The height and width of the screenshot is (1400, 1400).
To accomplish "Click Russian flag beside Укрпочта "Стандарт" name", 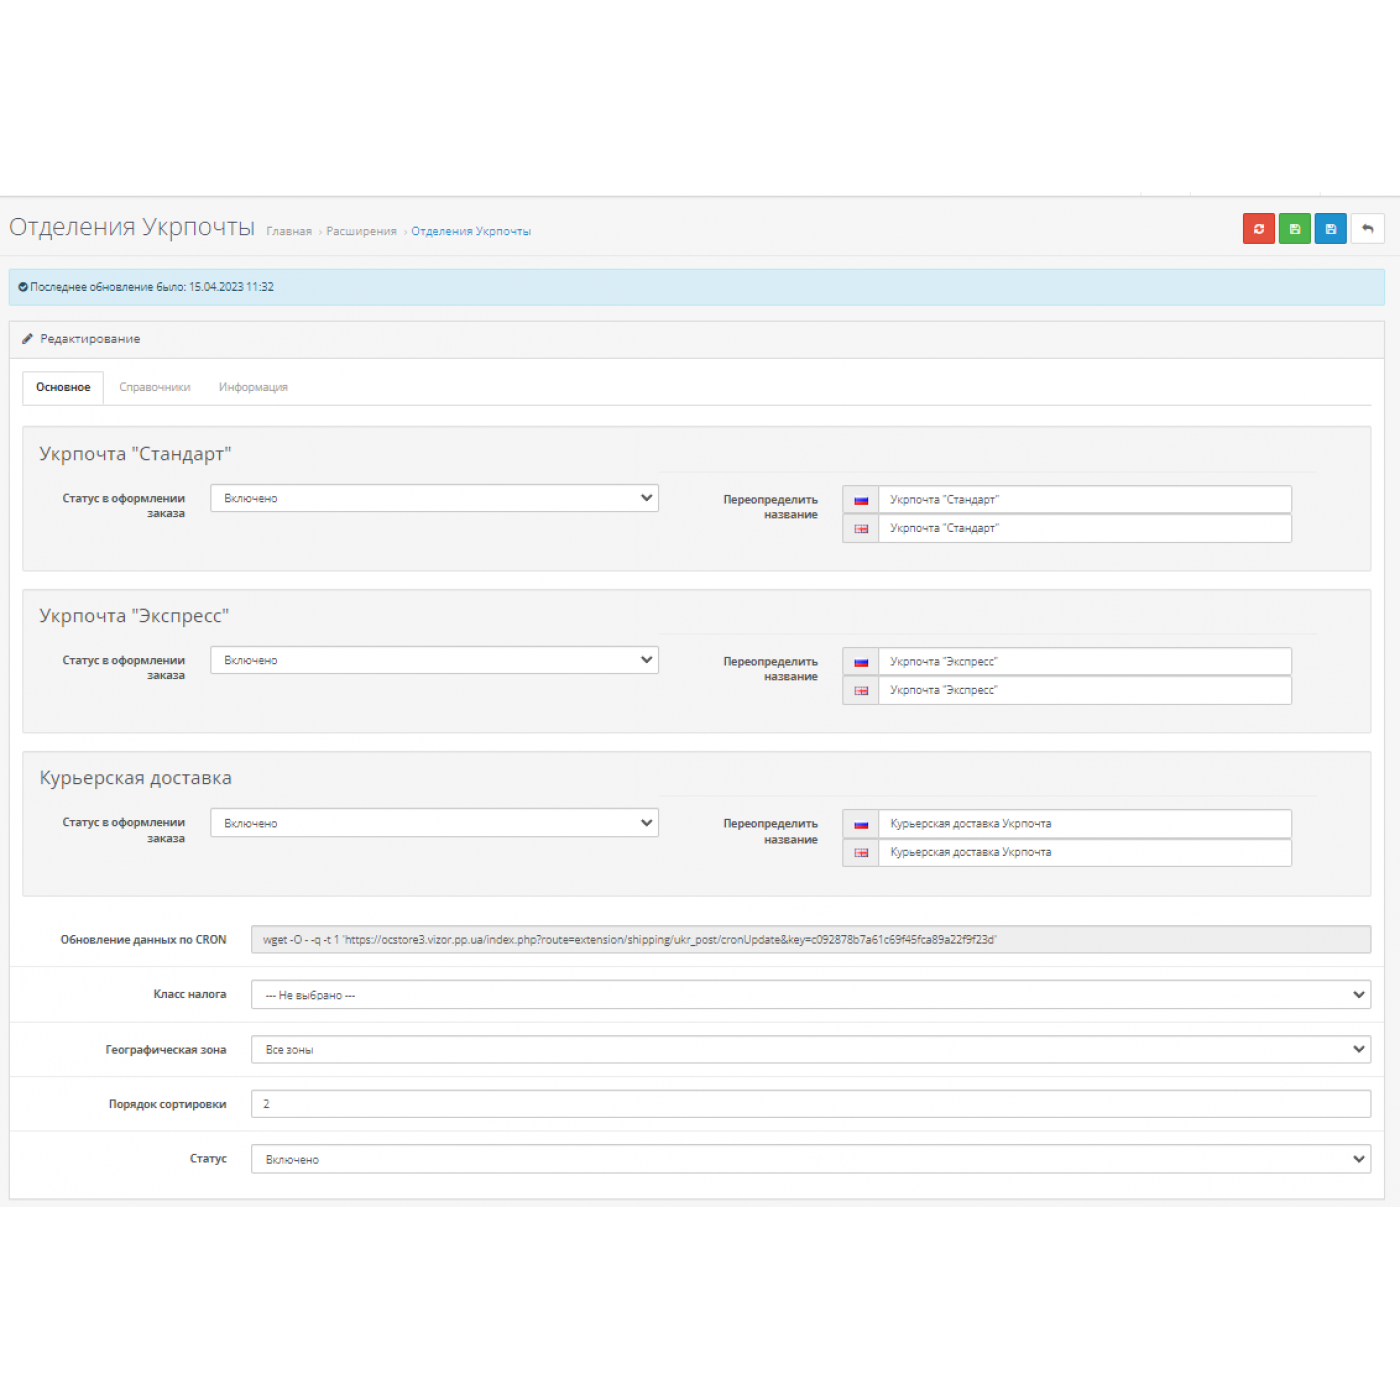I will (860, 500).
